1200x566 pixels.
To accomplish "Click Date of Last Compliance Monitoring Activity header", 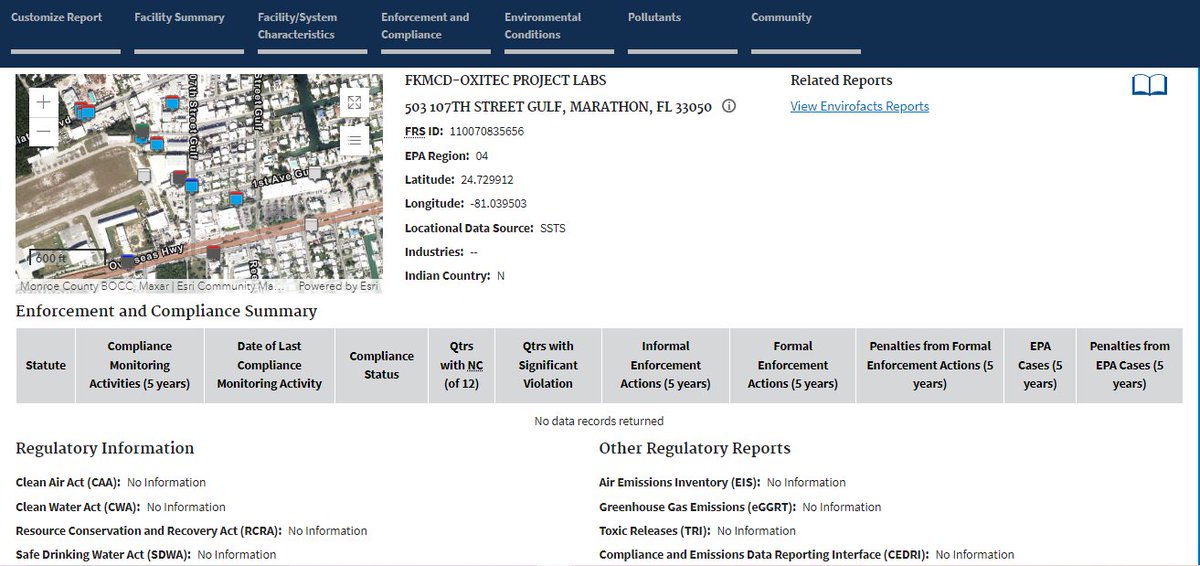I will coord(270,365).
